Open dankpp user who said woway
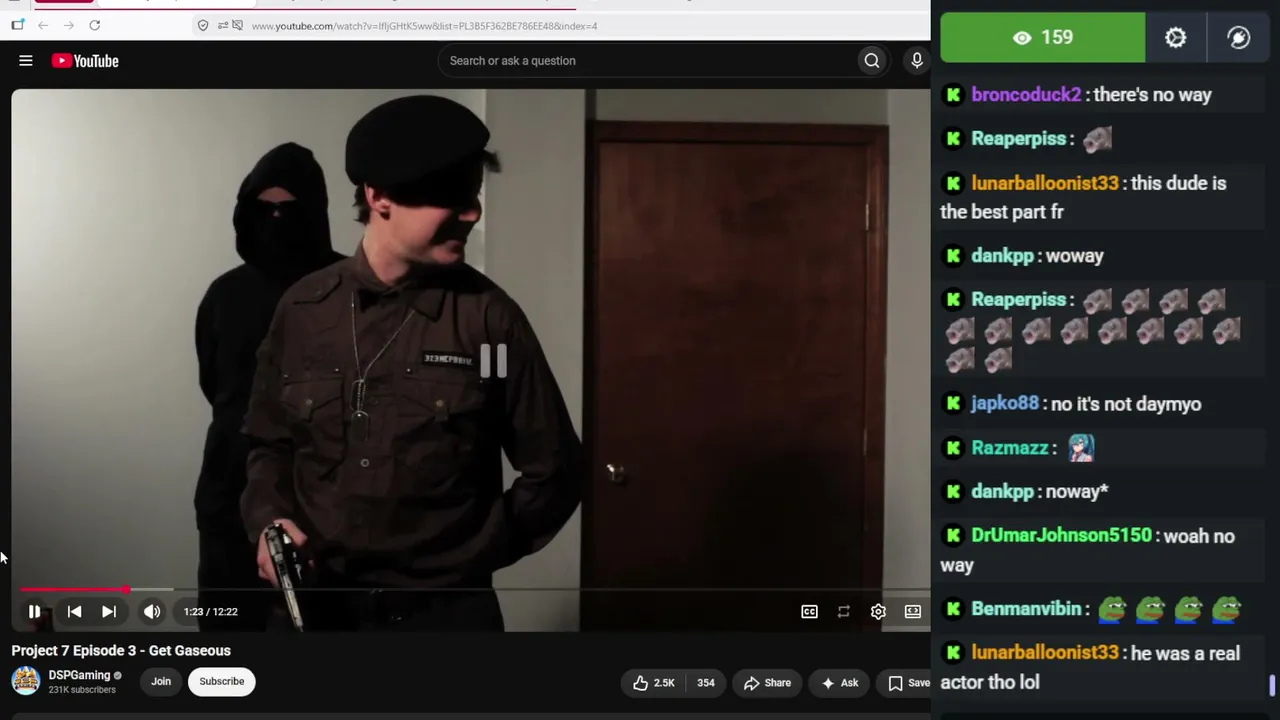The width and height of the screenshot is (1280, 720). tap(1002, 256)
